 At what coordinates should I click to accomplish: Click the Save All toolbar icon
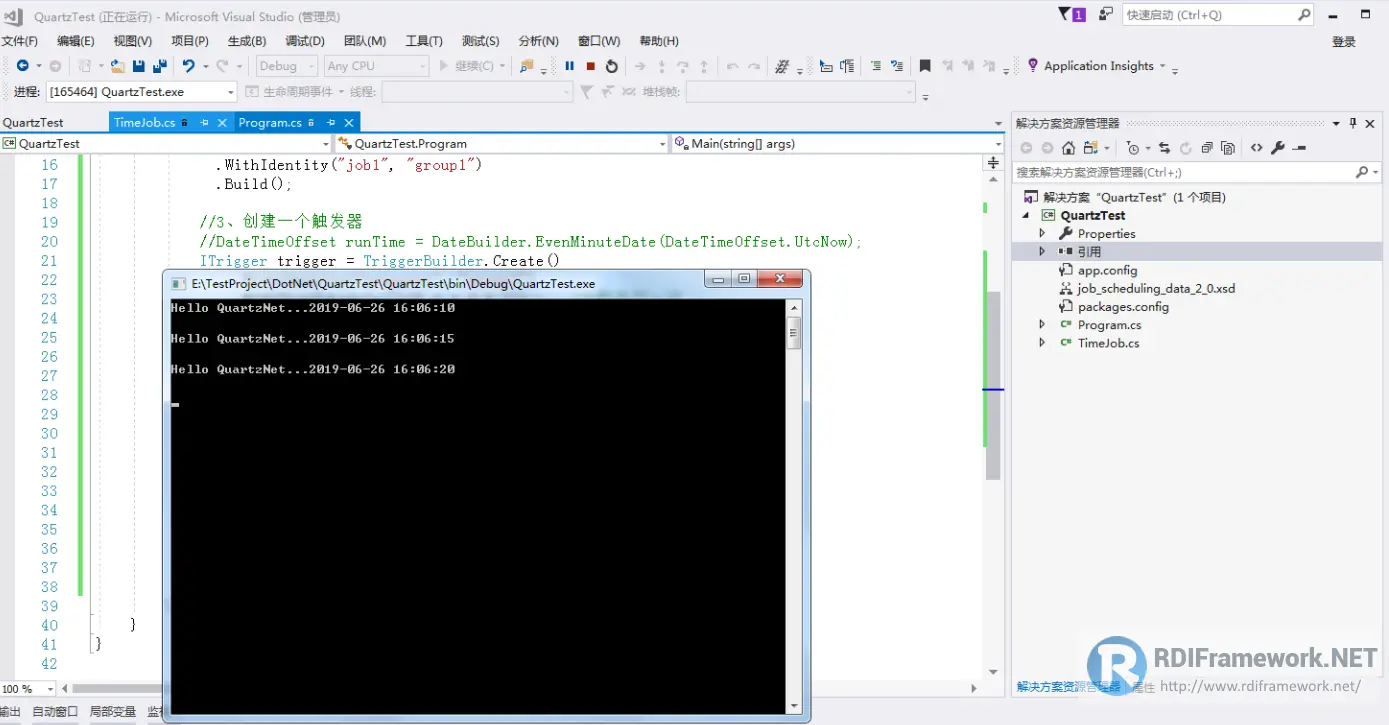tap(159, 66)
